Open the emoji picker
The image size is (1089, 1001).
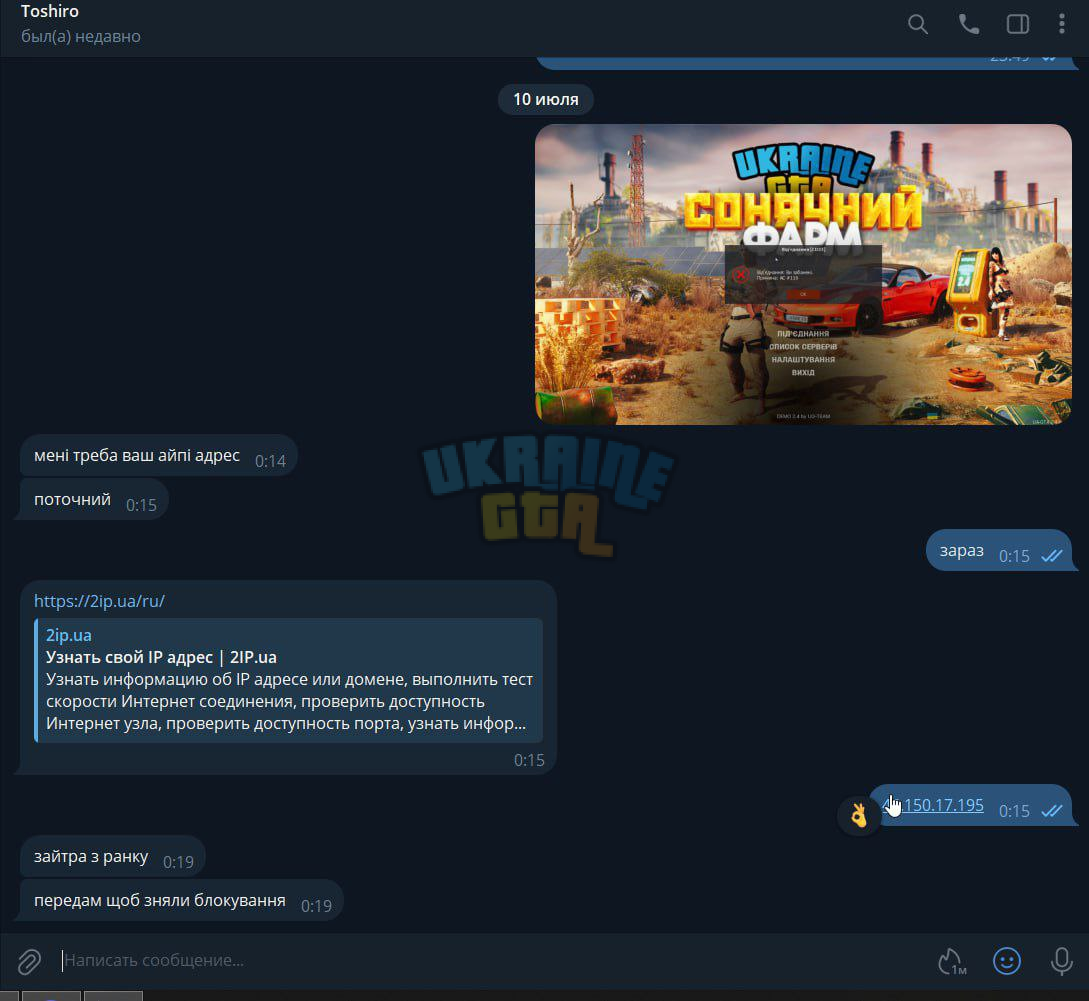tap(1006, 961)
